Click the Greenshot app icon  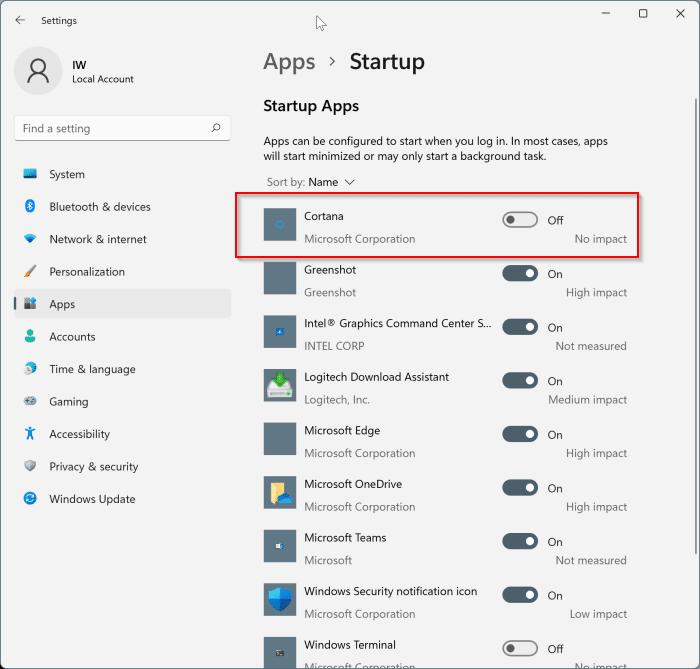point(280,278)
